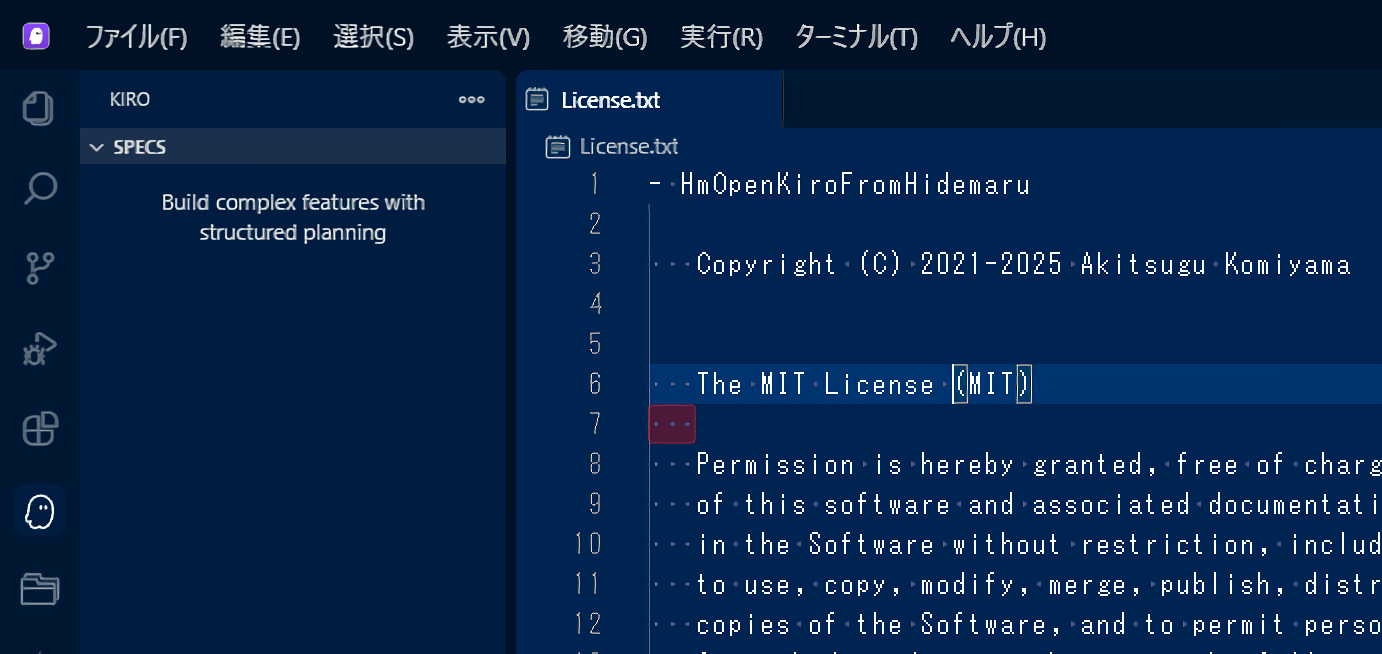Click License.txt in the breadcrumb bar

click(628, 147)
